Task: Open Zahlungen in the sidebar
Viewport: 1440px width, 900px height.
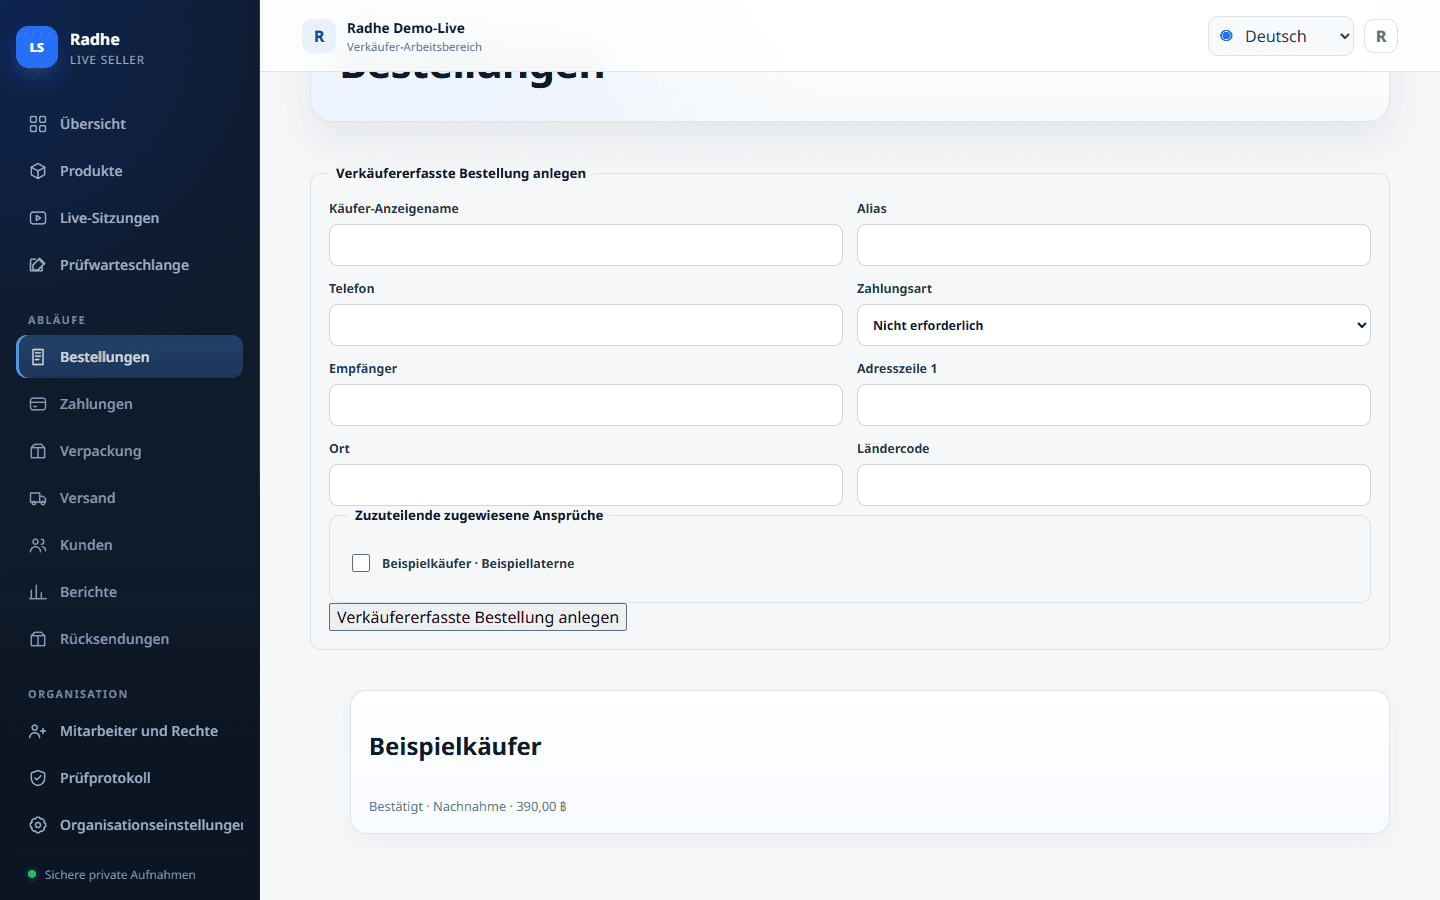Action: [130, 404]
